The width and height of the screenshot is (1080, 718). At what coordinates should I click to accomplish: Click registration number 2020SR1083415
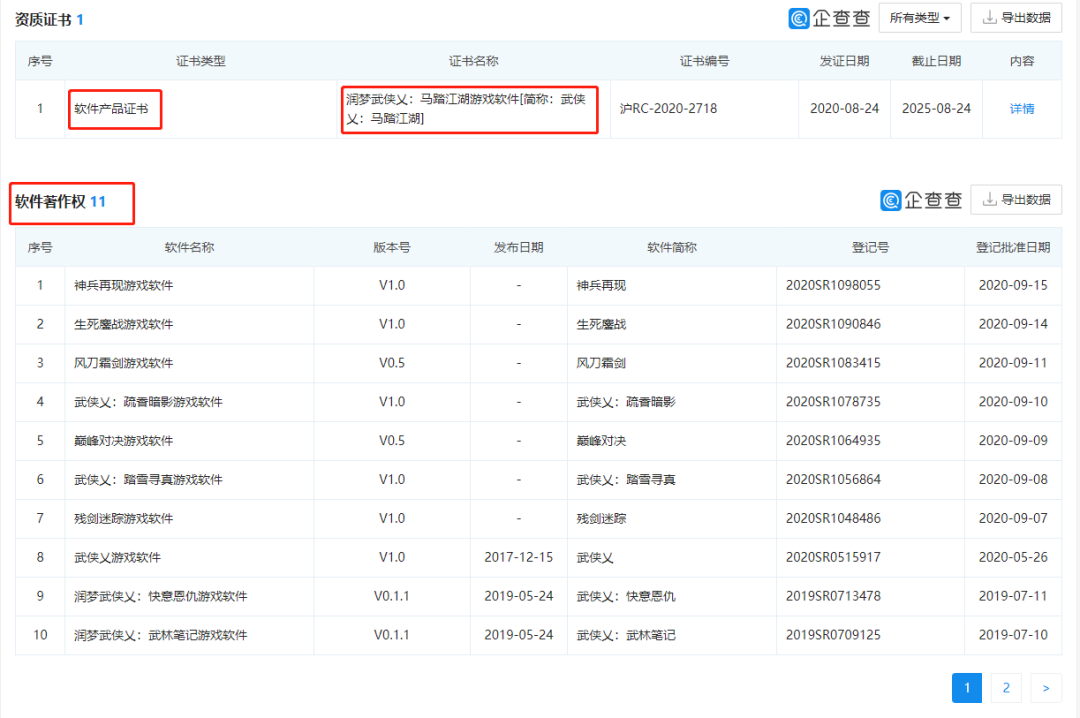(833, 363)
